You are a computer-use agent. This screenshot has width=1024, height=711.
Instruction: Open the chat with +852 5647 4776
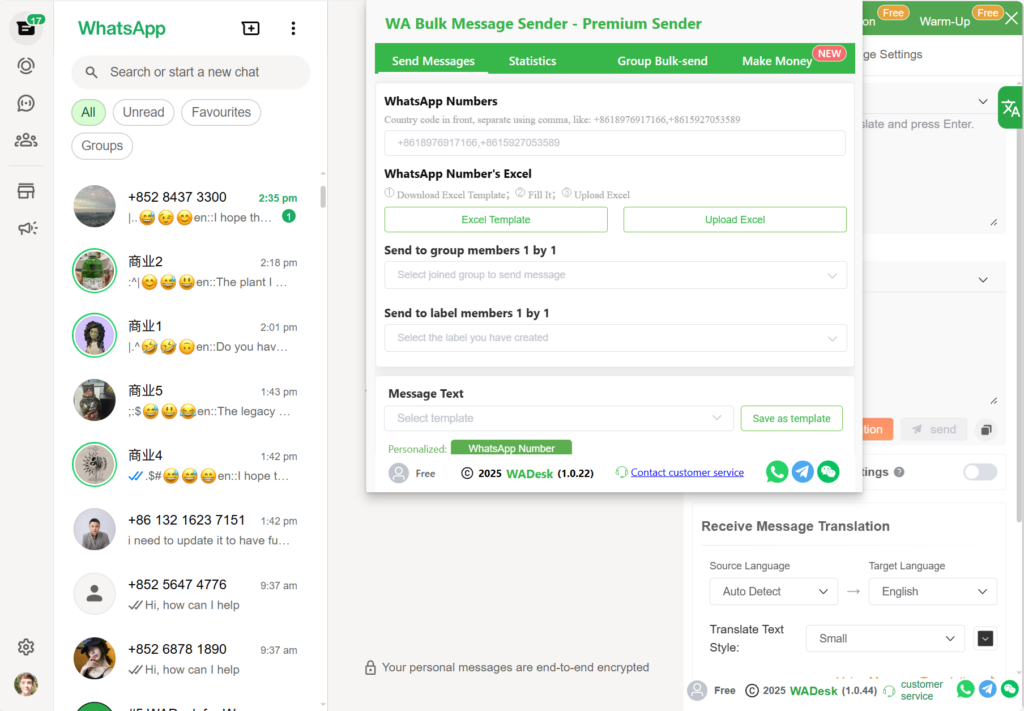pyautogui.click(x=191, y=594)
